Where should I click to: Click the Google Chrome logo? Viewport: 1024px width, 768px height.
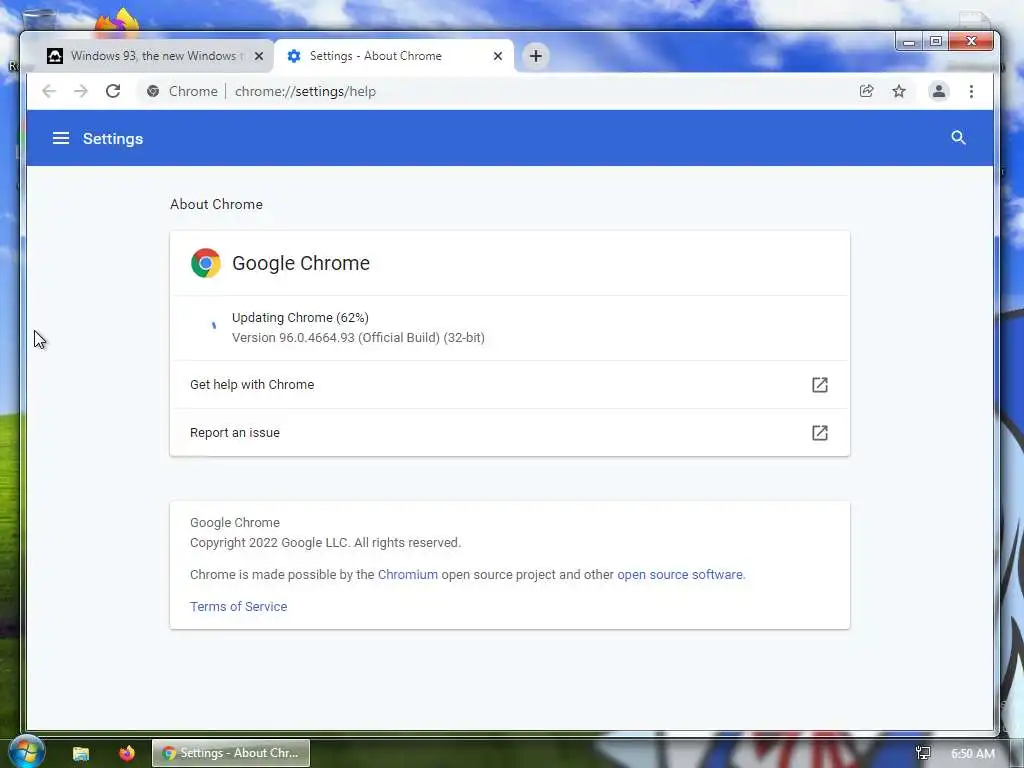206,263
